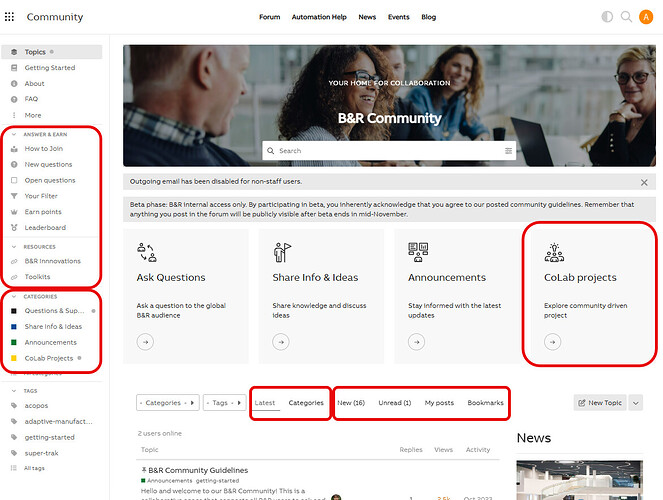Open the Leaderboard sidebar link
The width and height of the screenshot is (663, 500).
point(45,228)
